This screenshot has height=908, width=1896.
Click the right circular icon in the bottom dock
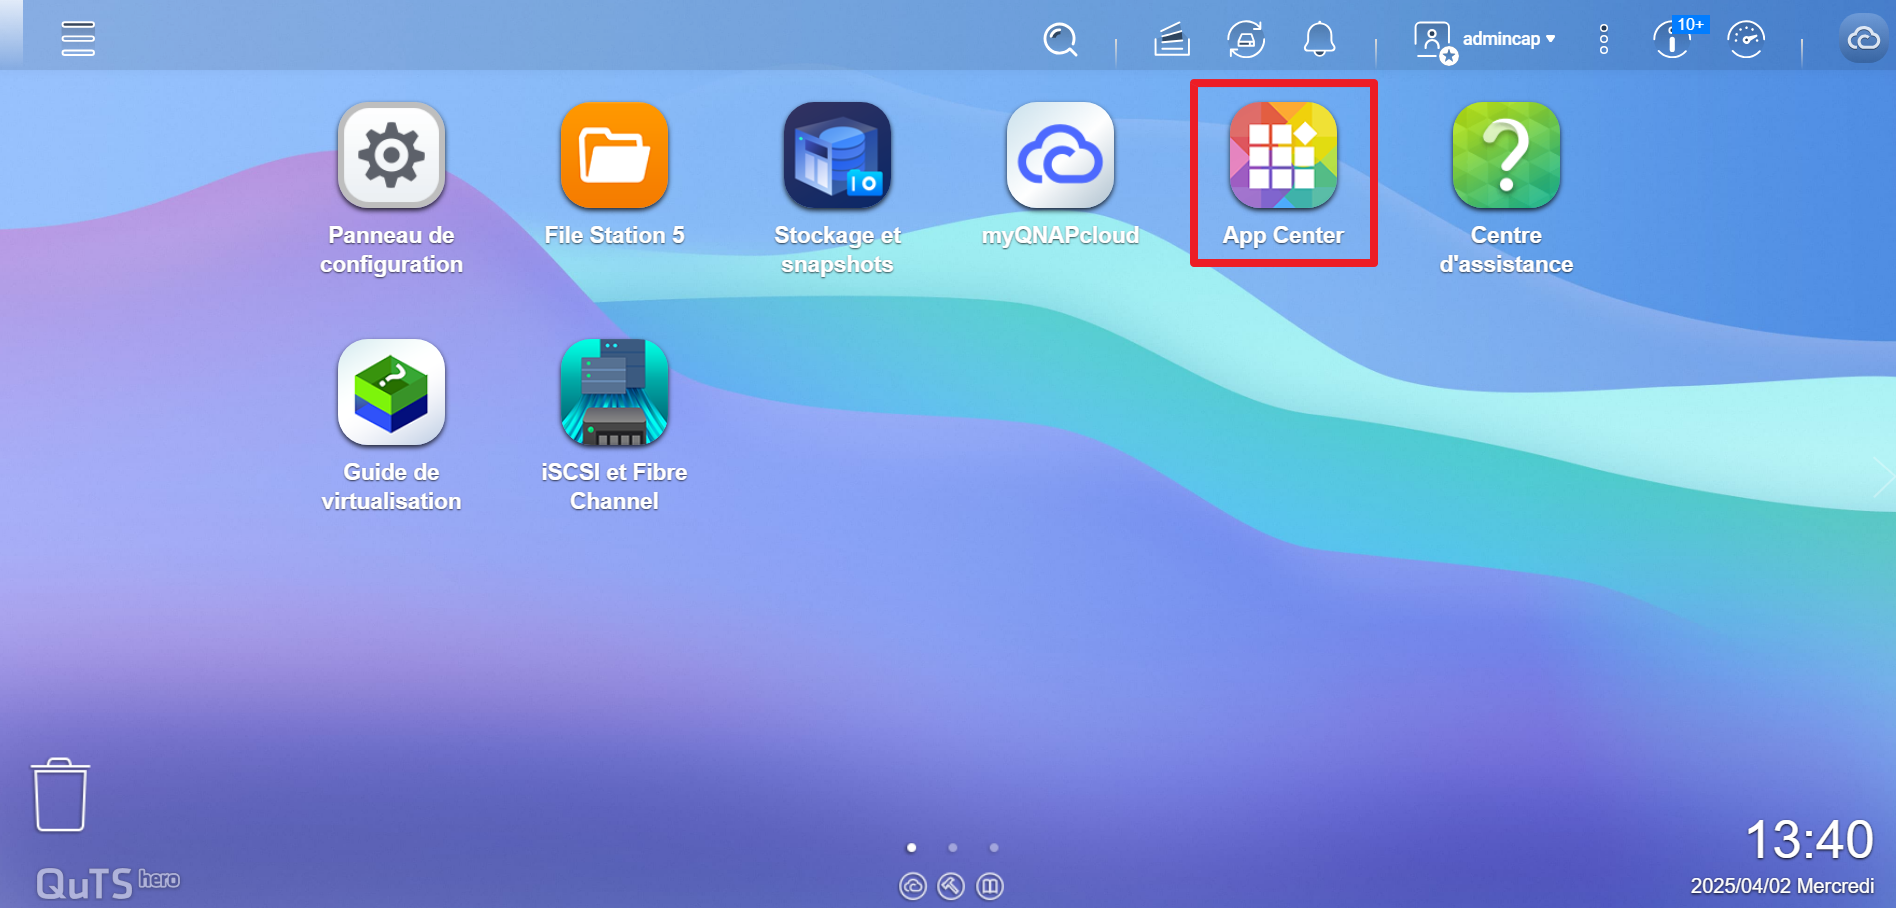coord(990,886)
